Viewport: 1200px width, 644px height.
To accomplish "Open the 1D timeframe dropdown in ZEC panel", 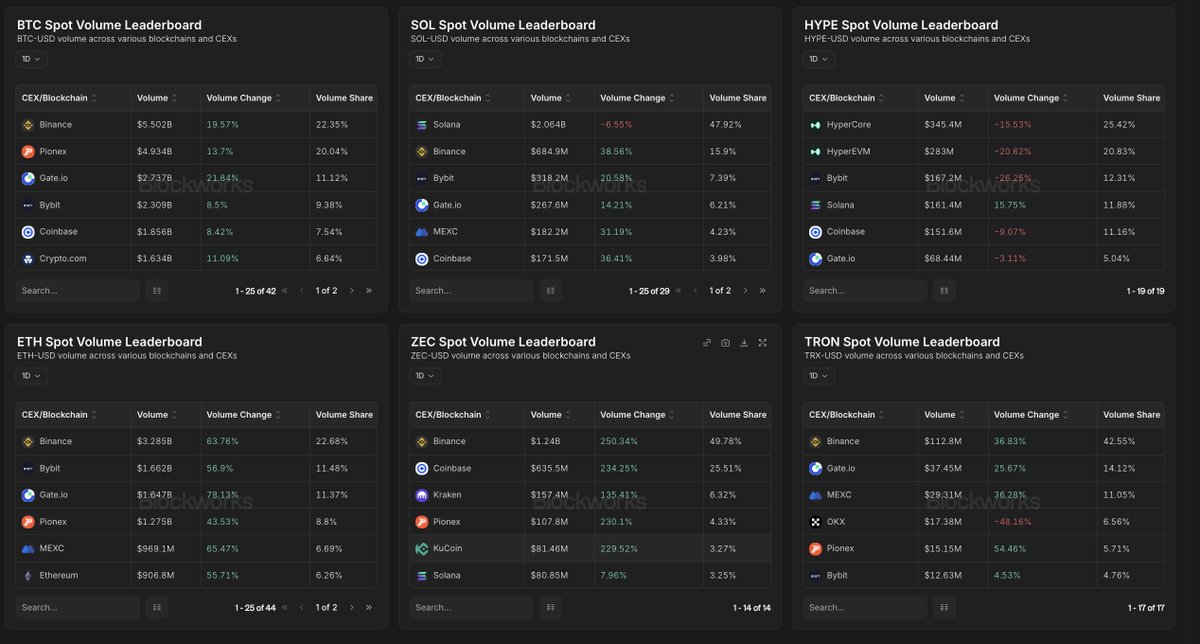I will pyautogui.click(x=426, y=376).
